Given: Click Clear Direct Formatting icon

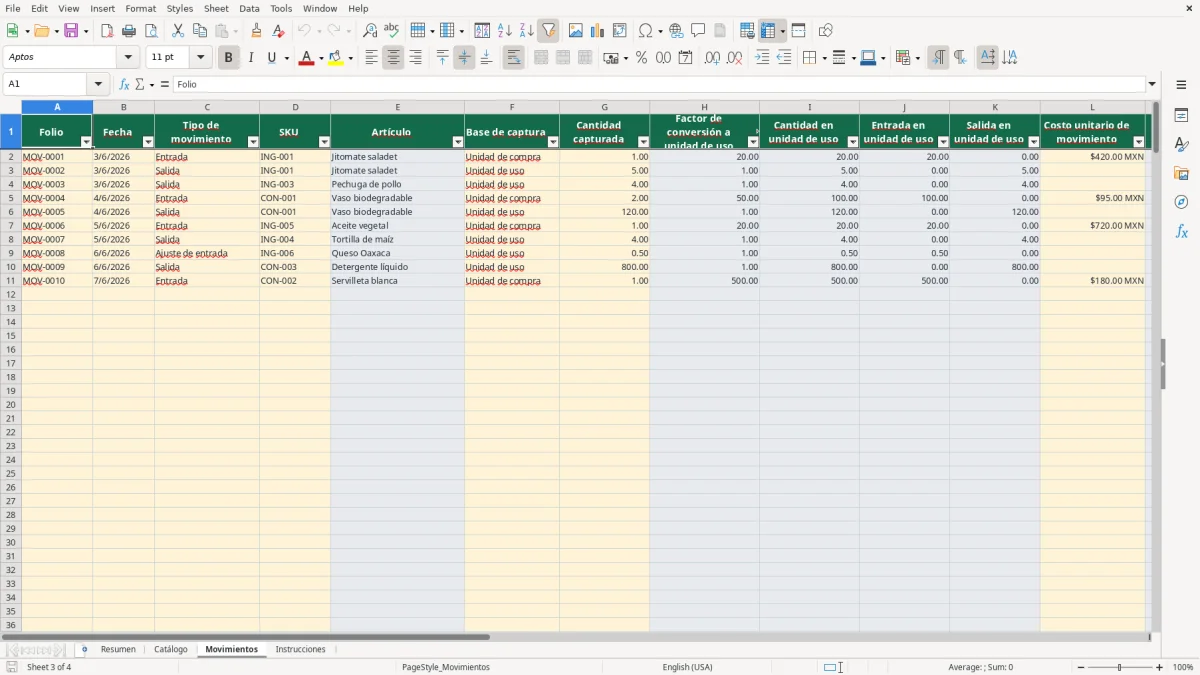Looking at the screenshot, I should coord(279,31).
